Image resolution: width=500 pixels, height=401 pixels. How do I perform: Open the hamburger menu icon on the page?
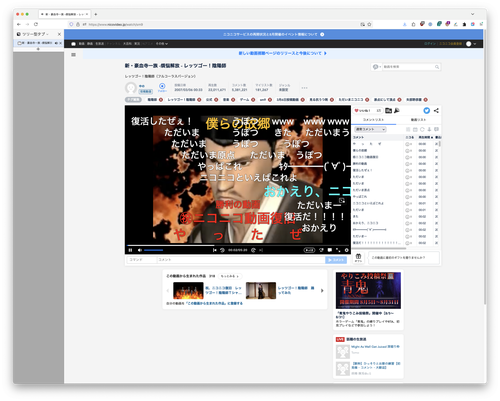(73, 55)
